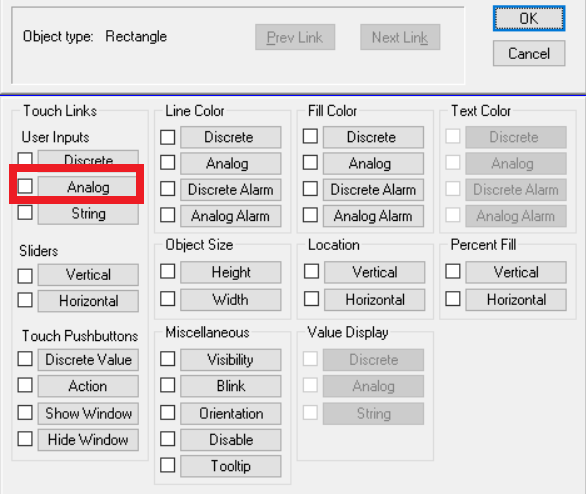Click the Cancel button
This screenshot has height=494, width=586.
(529, 53)
